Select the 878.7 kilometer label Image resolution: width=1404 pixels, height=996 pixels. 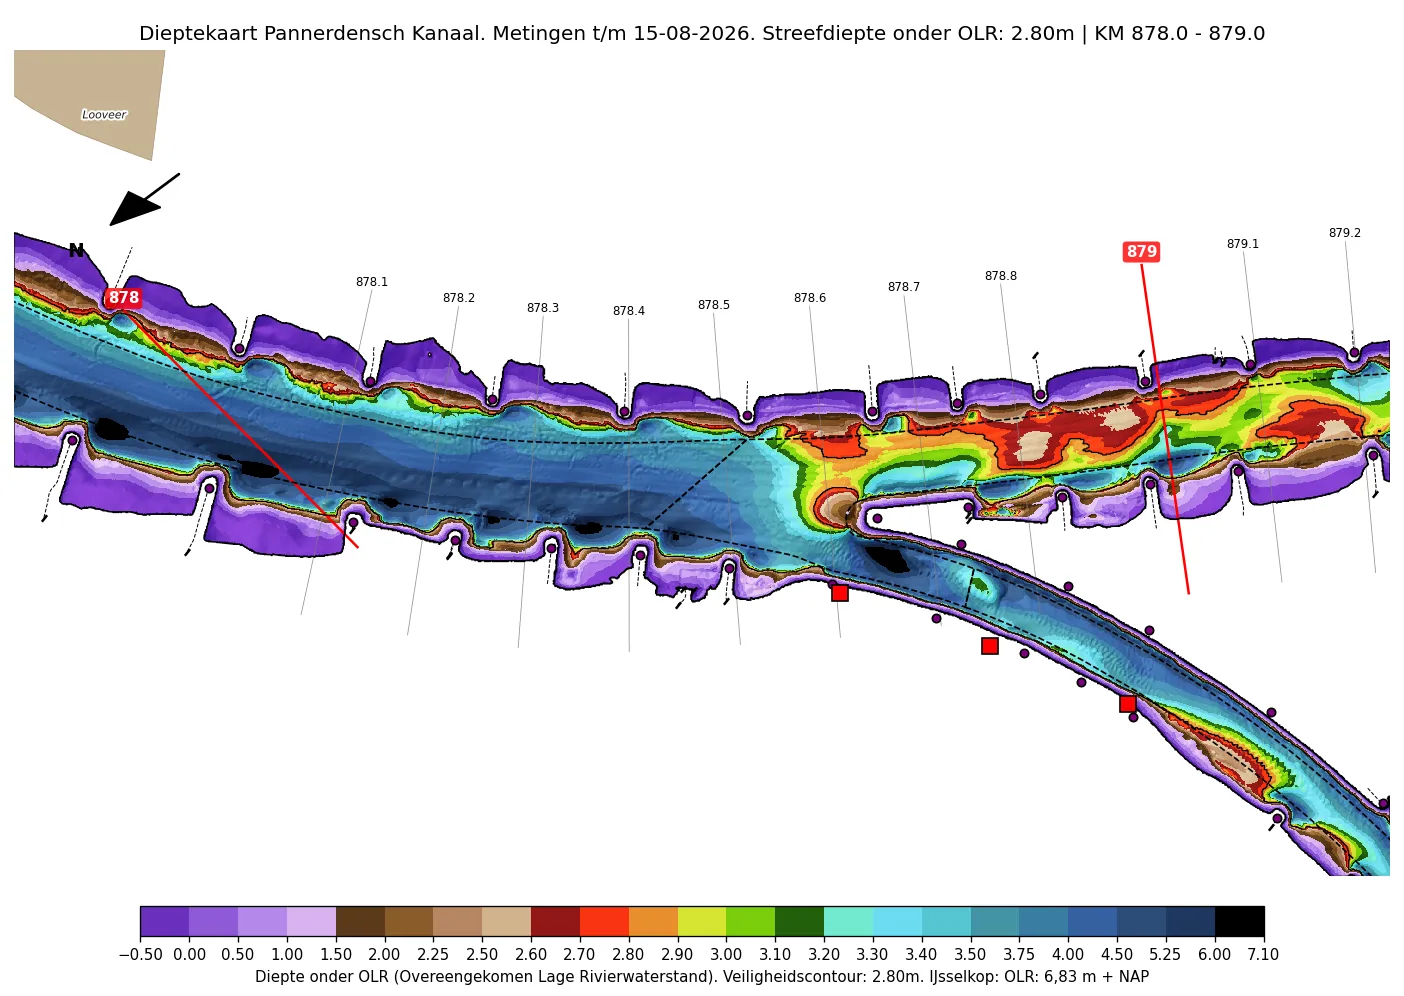click(x=904, y=287)
